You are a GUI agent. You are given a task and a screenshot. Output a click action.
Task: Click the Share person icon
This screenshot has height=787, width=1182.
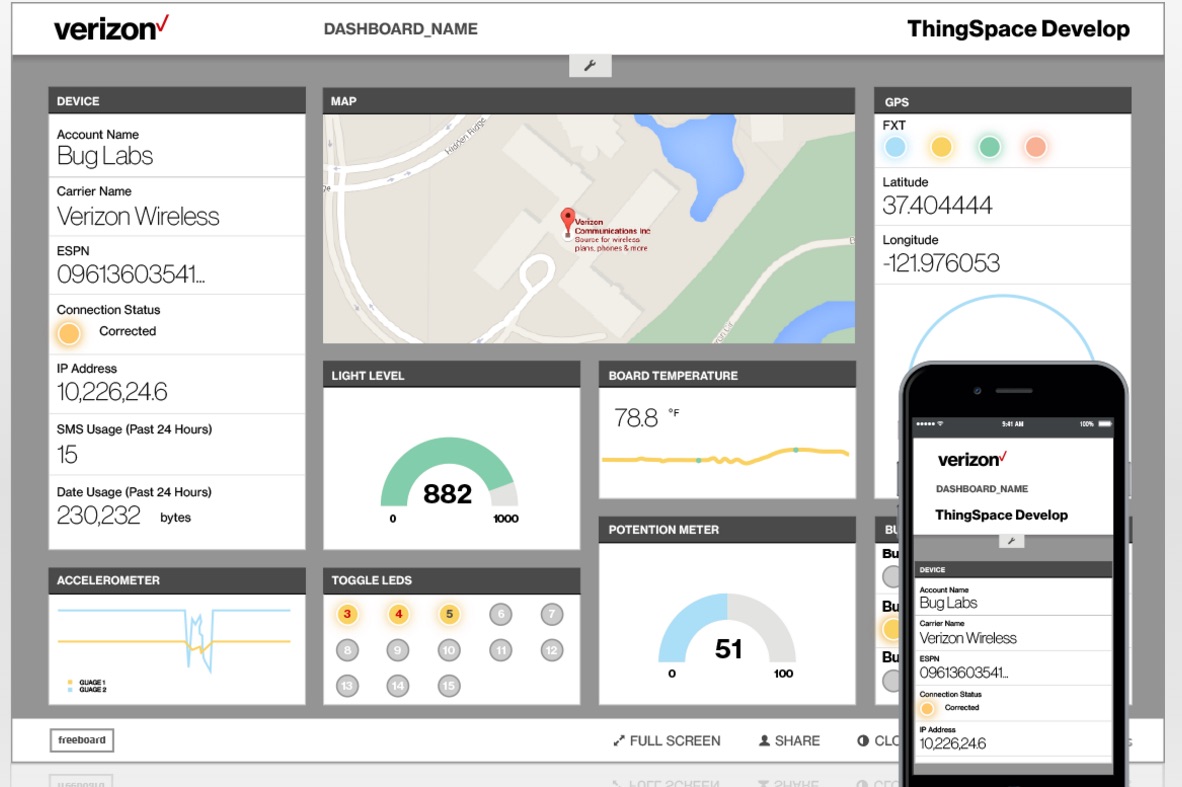[764, 741]
